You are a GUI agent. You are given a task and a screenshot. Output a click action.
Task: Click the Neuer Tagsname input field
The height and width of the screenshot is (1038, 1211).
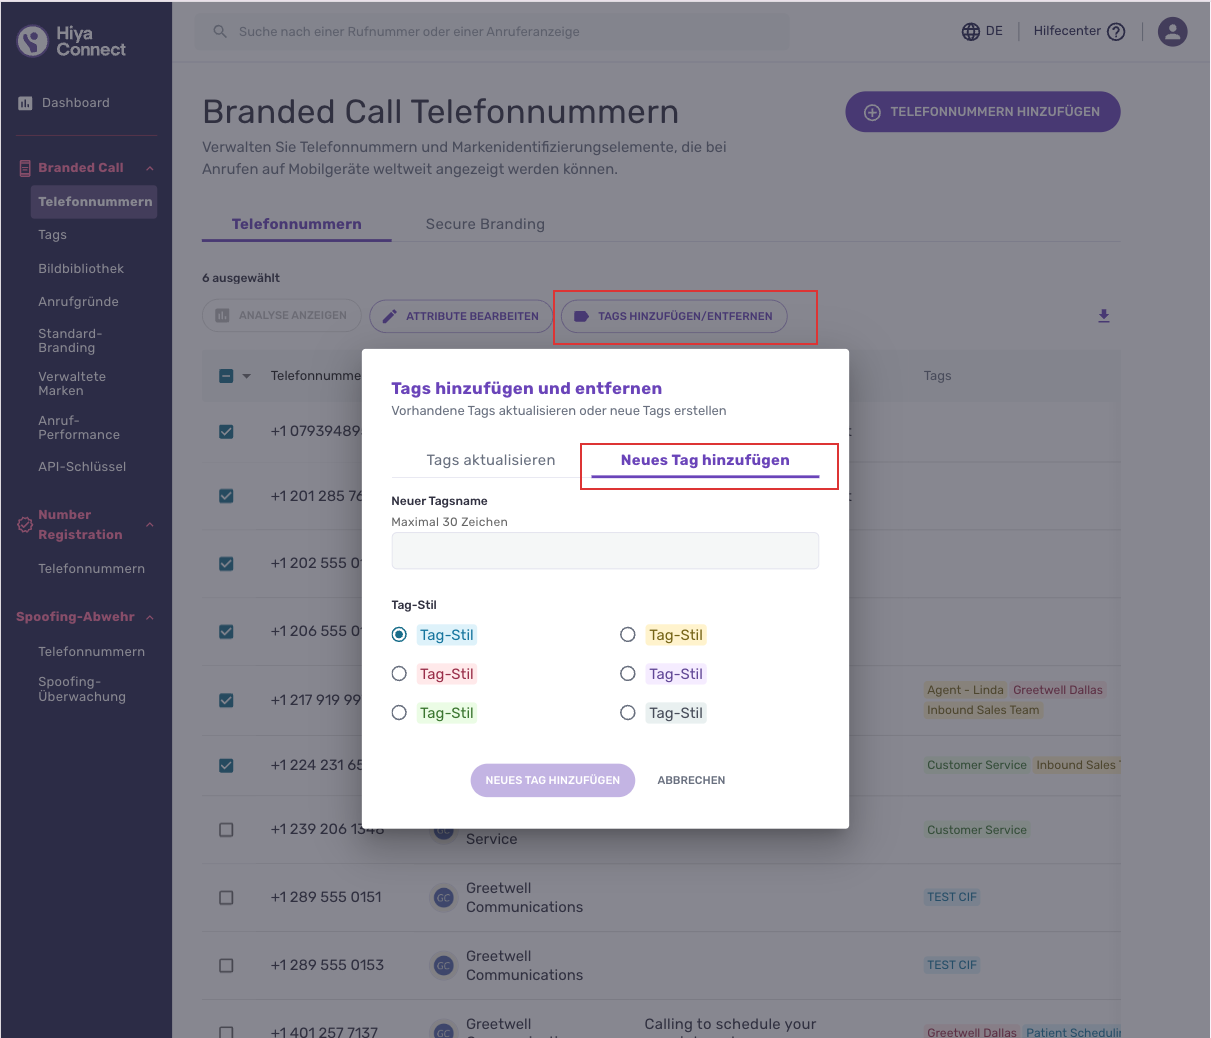(605, 551)
